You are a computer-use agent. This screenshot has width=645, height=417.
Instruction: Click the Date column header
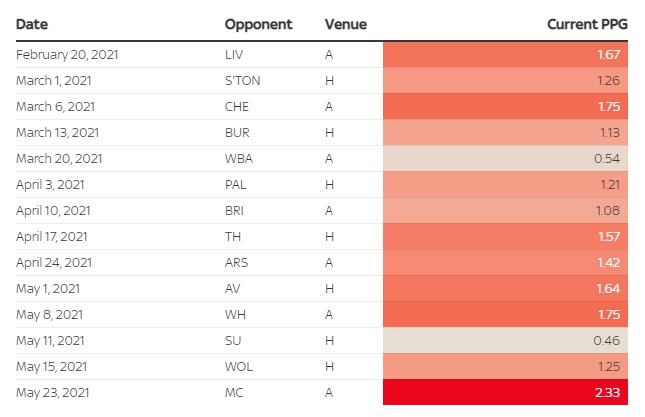point(32,24)
